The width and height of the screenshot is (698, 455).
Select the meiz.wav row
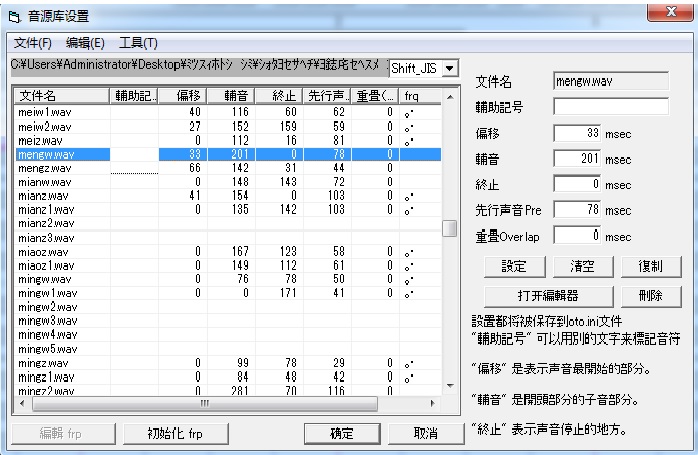(228, 141)
